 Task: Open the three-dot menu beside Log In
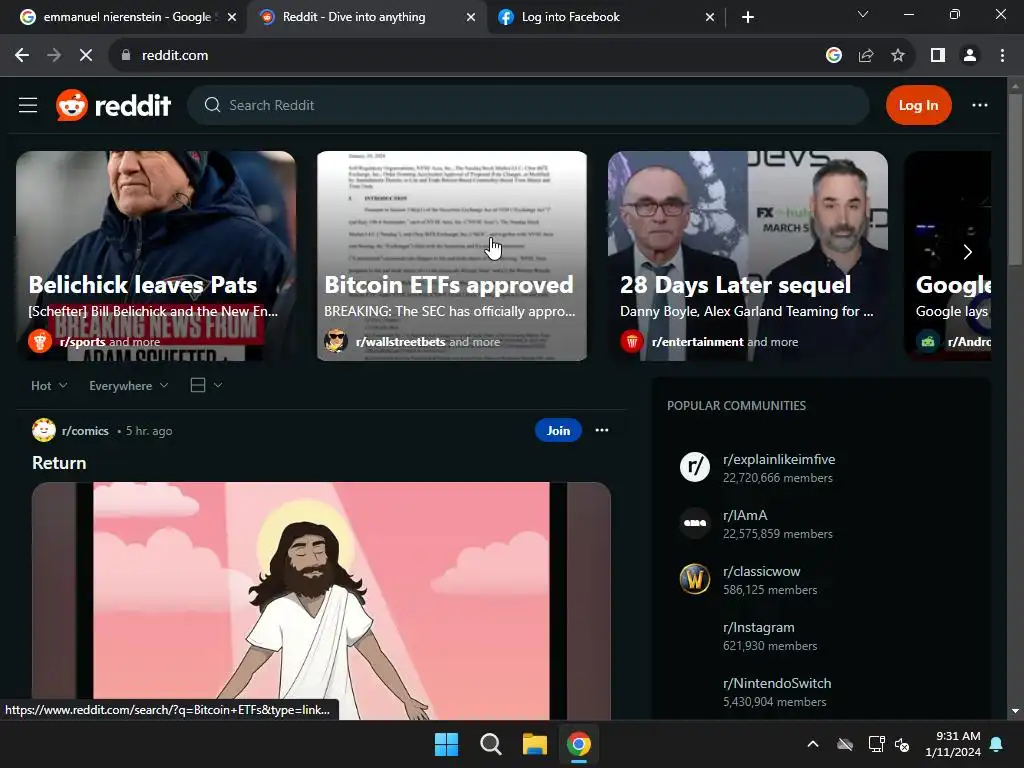(980, 105)
